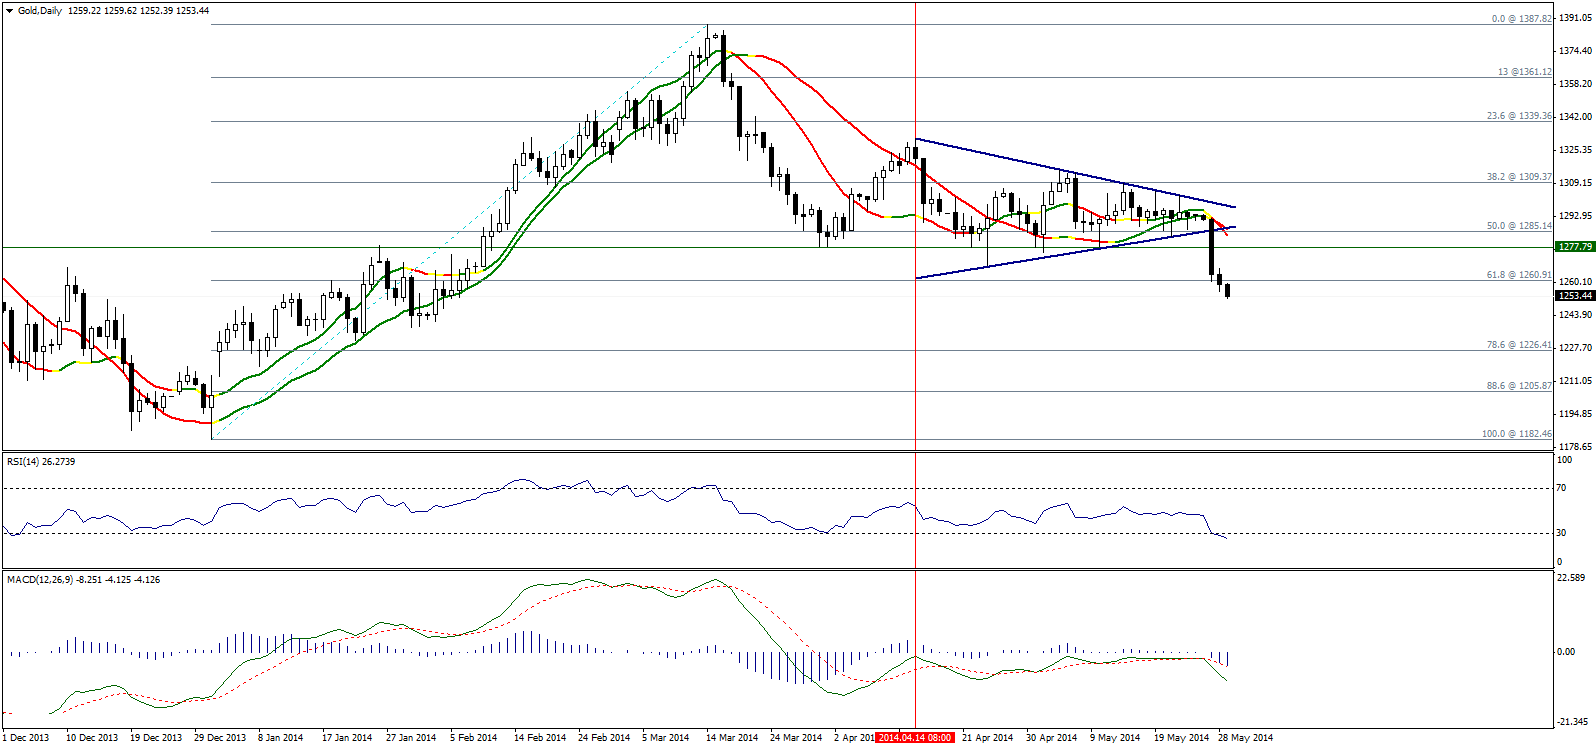Screen dimensions: 1596x746
Task: Click price scale value 1194.85
Action: point(1575,414)
